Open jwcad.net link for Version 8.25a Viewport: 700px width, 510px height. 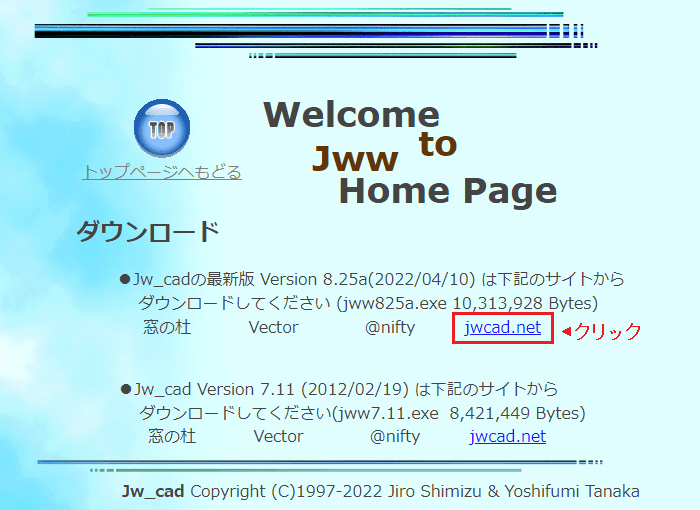[503, 328]
